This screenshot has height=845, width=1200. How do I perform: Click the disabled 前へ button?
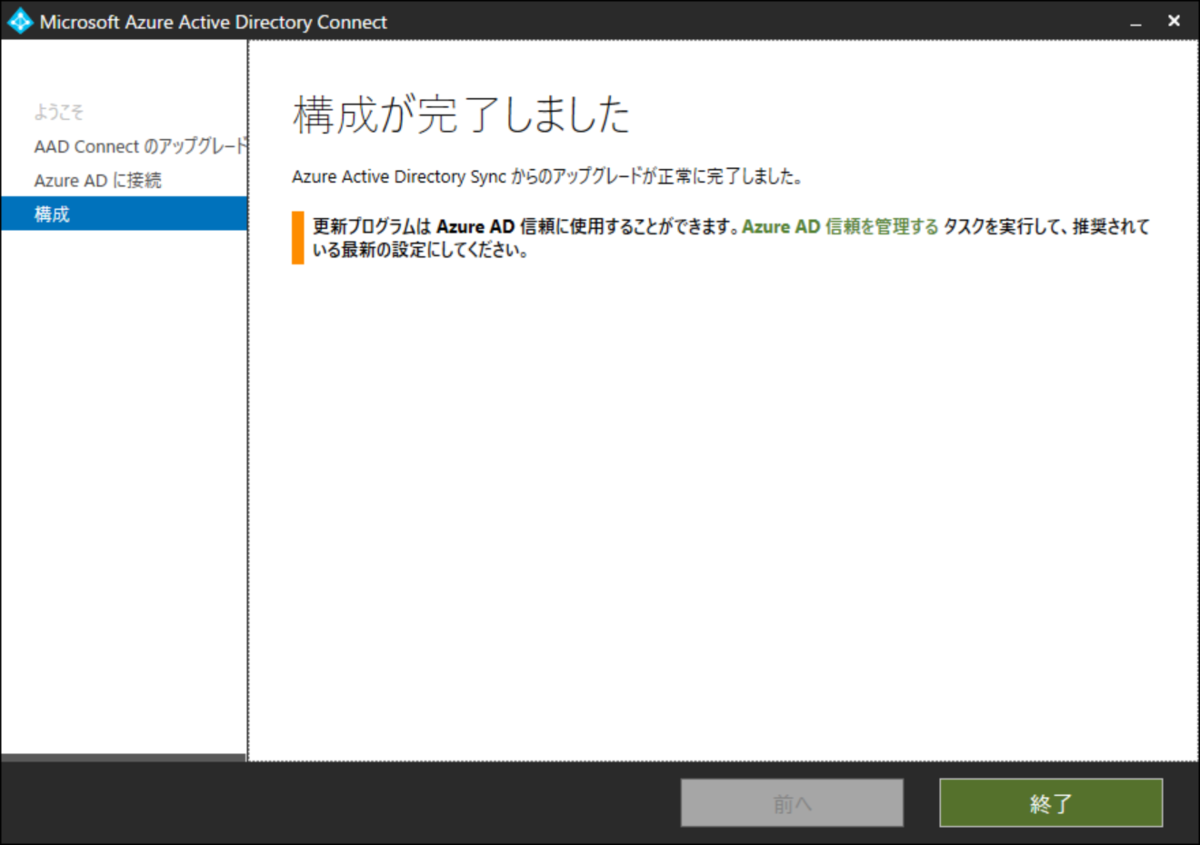792,803
